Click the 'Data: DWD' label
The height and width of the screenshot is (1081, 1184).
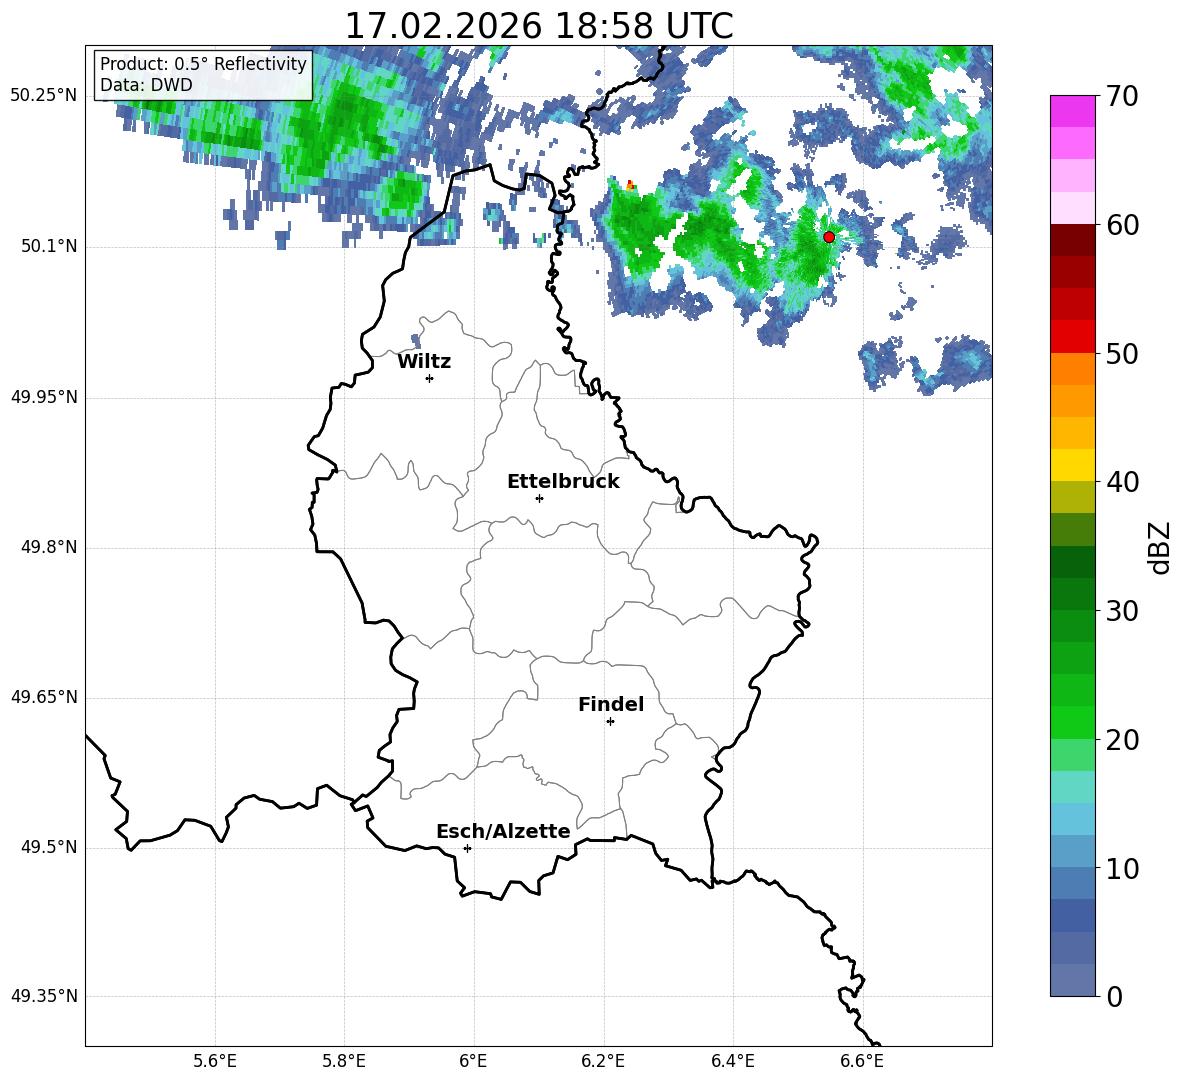146,85
